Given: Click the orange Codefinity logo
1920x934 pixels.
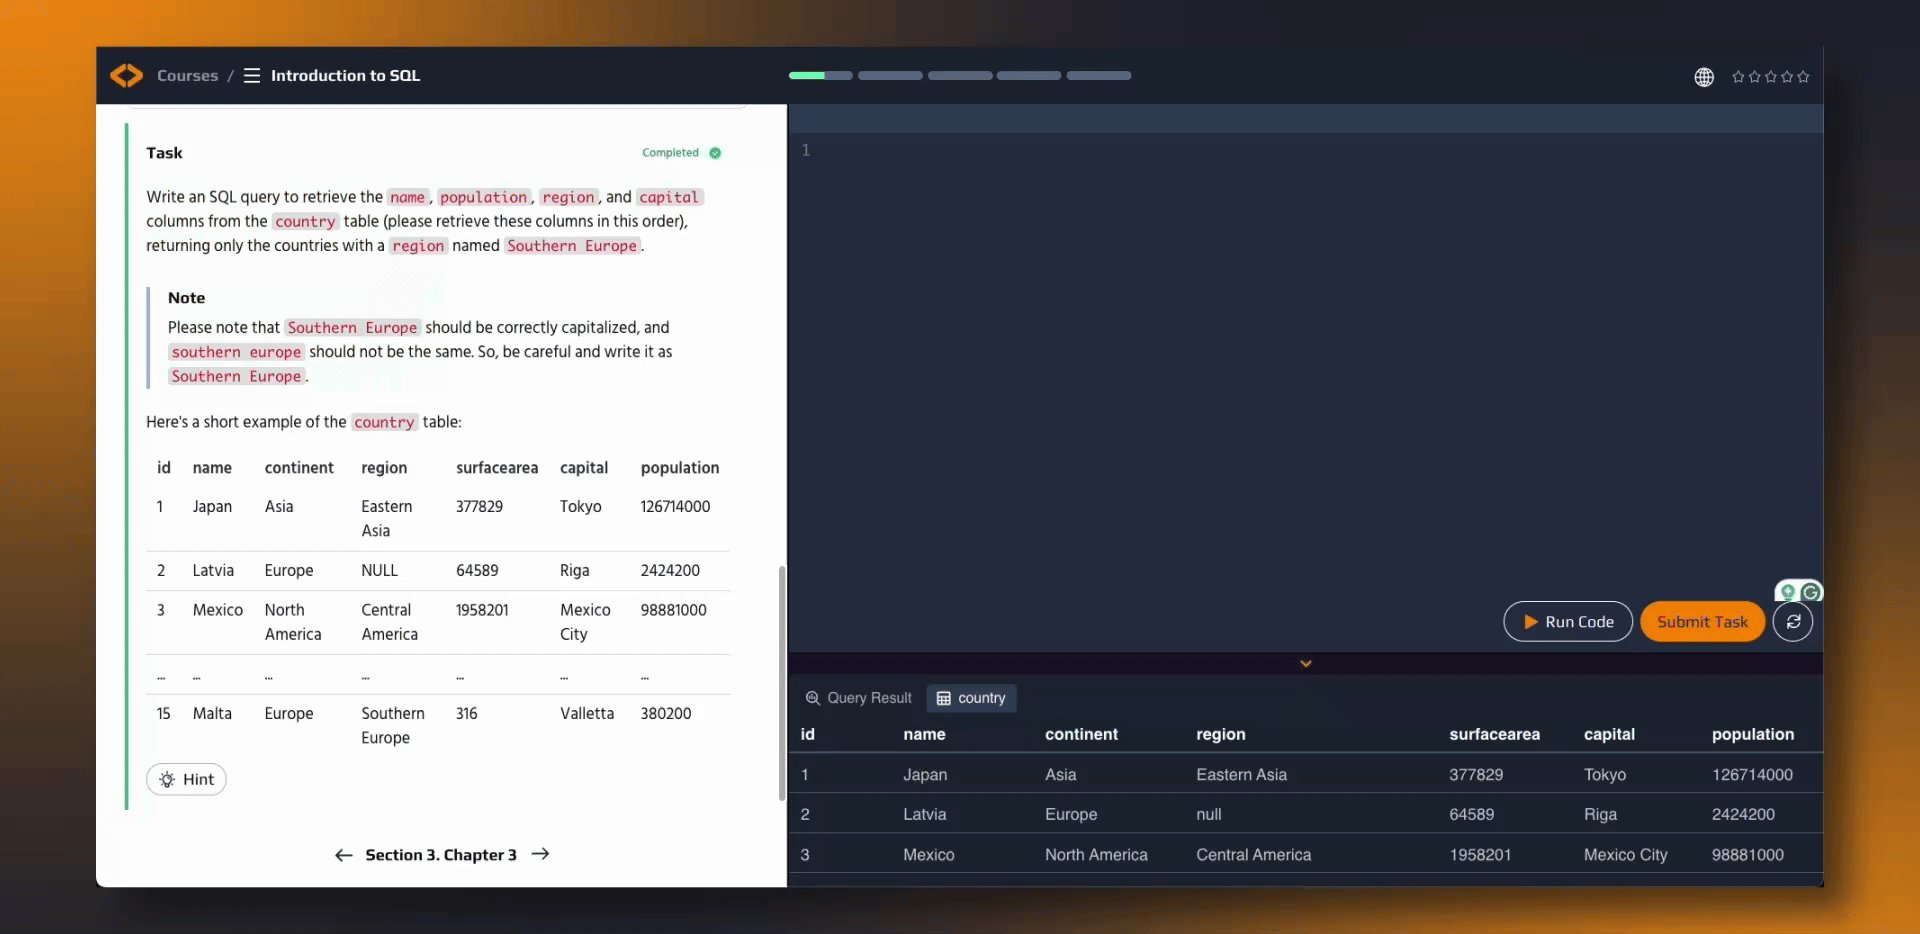Looking at the screenshot, I should pos(126,76).
